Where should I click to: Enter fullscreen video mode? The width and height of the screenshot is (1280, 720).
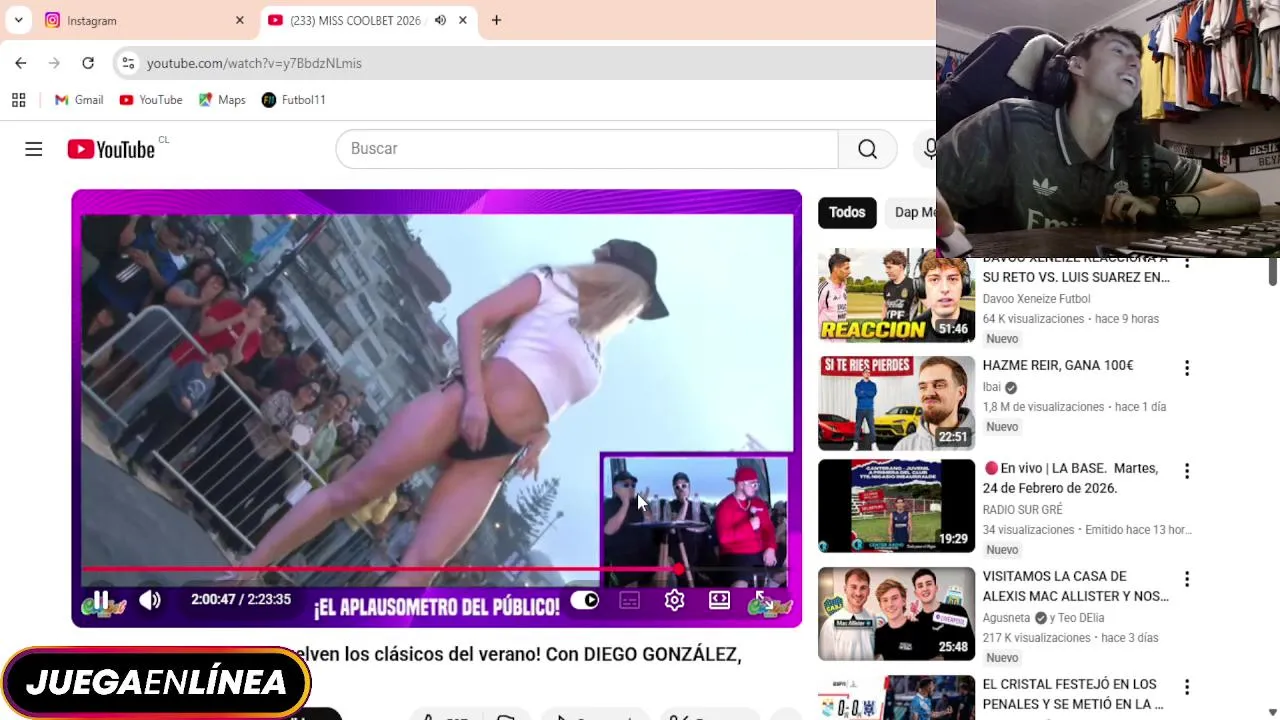(x=763, y=600)
